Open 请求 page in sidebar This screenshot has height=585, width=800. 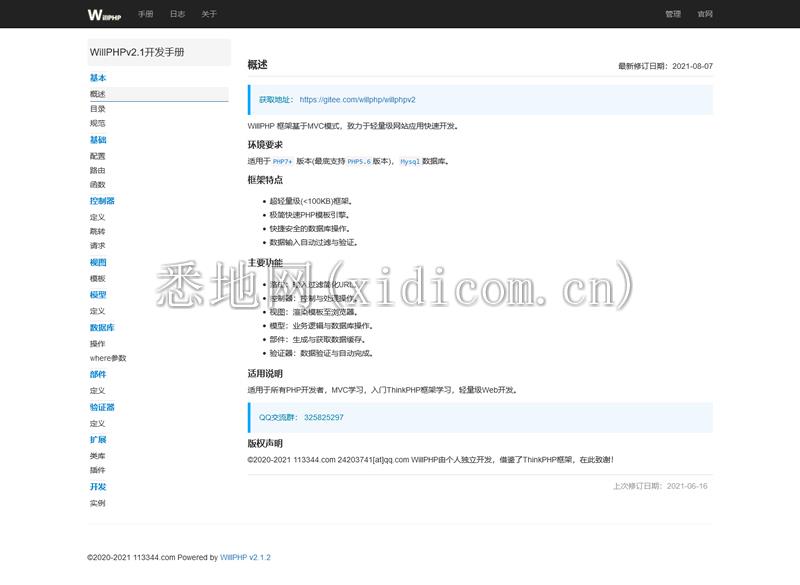click(x=97, y=246)
